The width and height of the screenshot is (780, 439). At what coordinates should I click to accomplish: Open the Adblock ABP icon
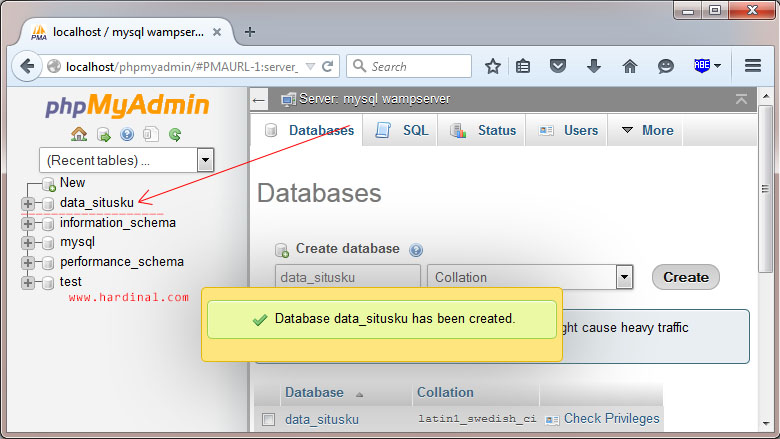(x=702, y=66)
